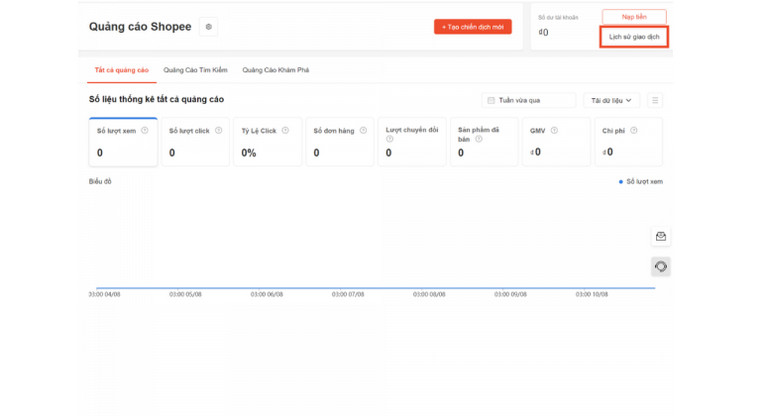
Task: Click the Số dư tài khoản label
Action: pyautogui.click(x=558, y=18)
